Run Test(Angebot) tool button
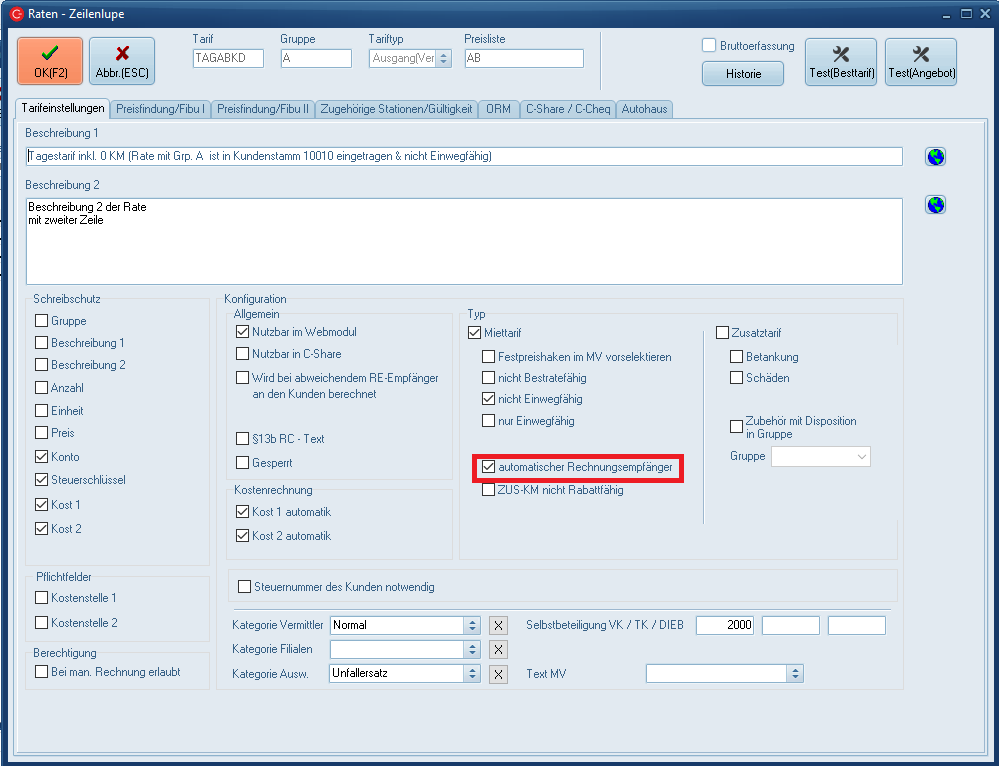This screenshot has height=766, width=999. (921, 61)
